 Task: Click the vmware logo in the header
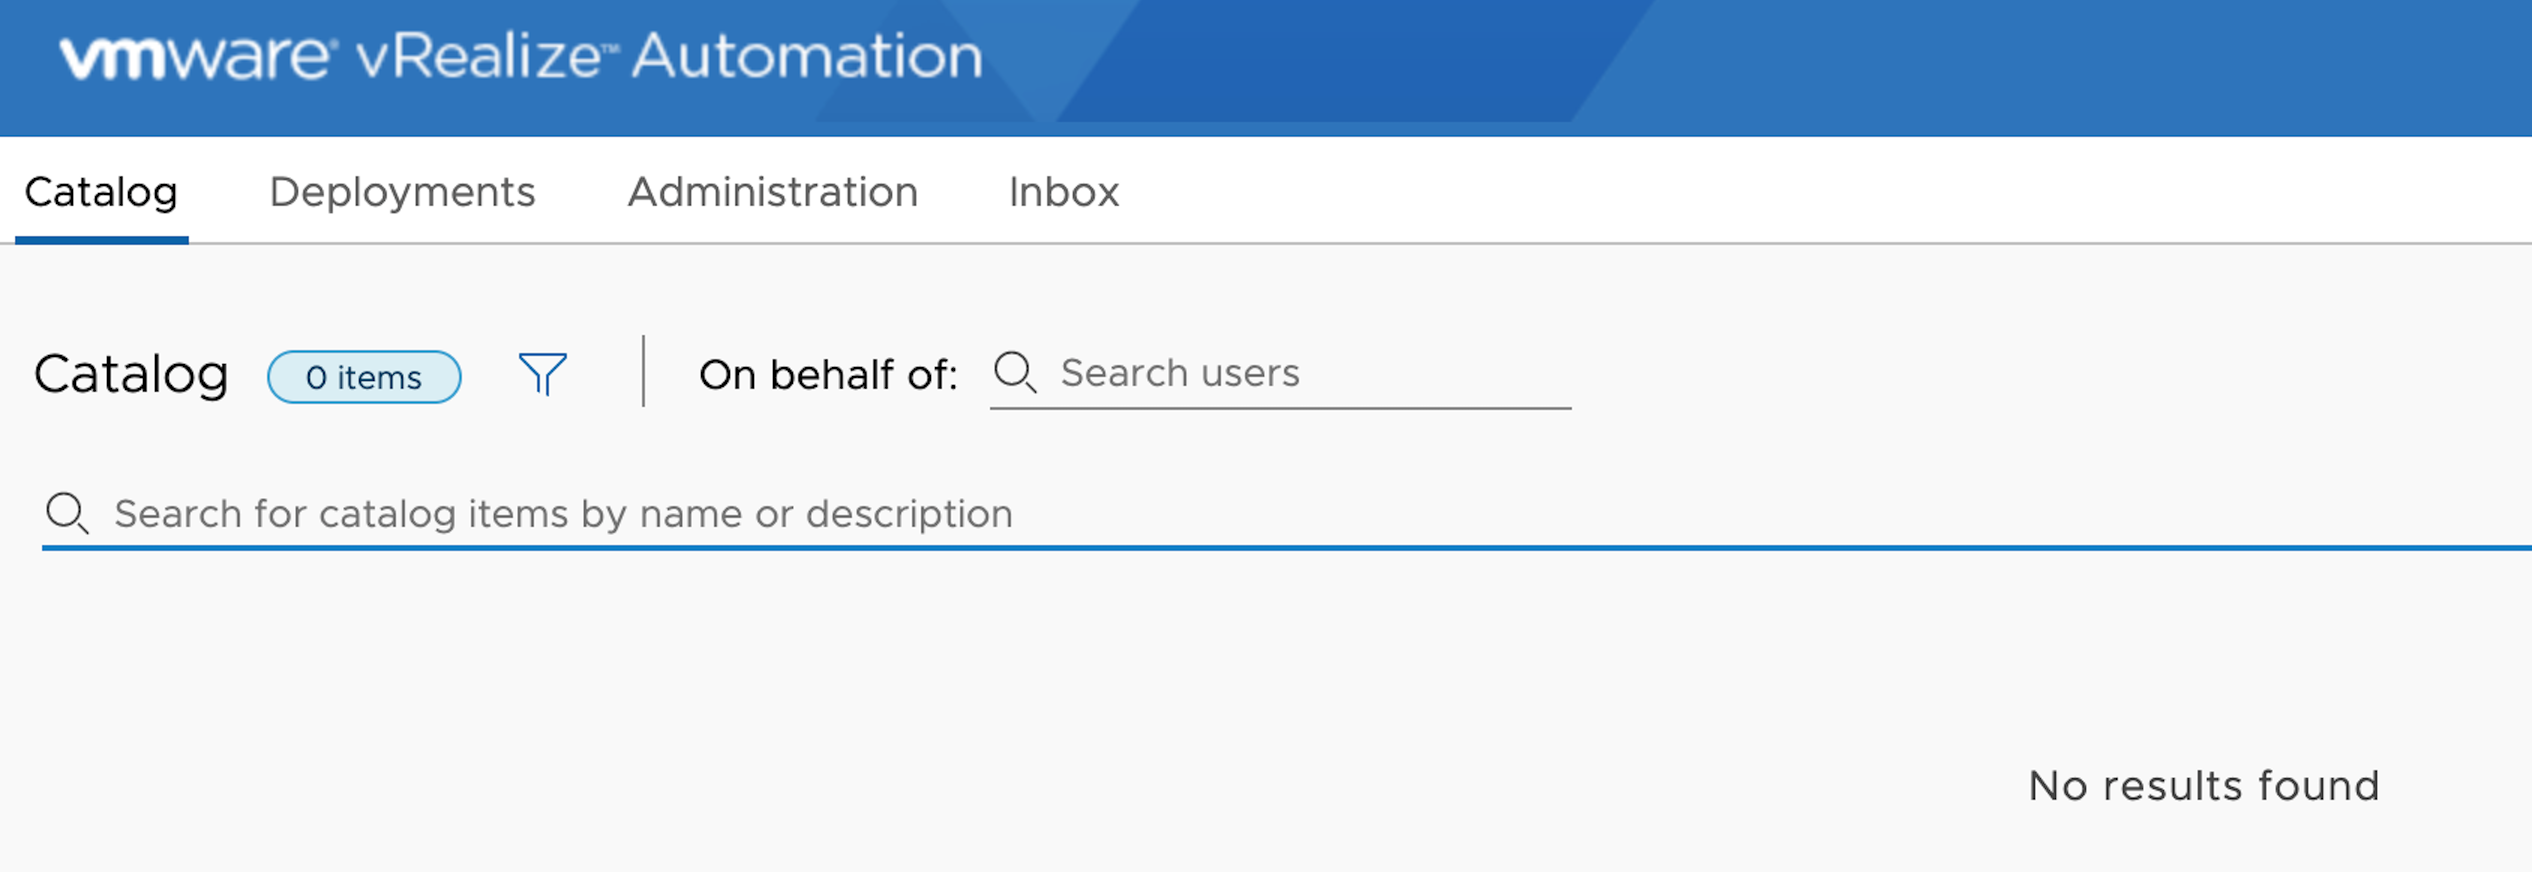pyautogui.click(x=194, y=57)
